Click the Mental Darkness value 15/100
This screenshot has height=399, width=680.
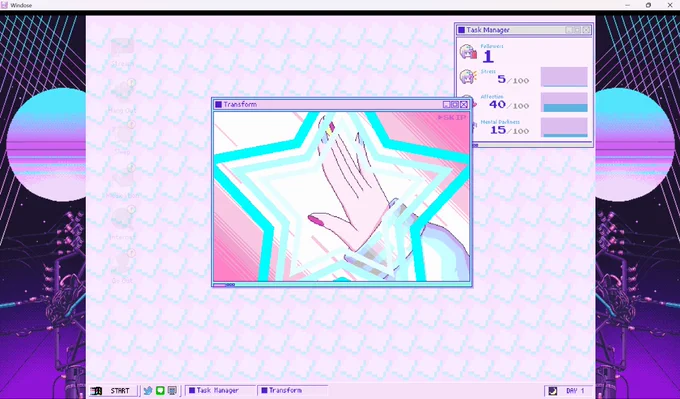(510, 130)
